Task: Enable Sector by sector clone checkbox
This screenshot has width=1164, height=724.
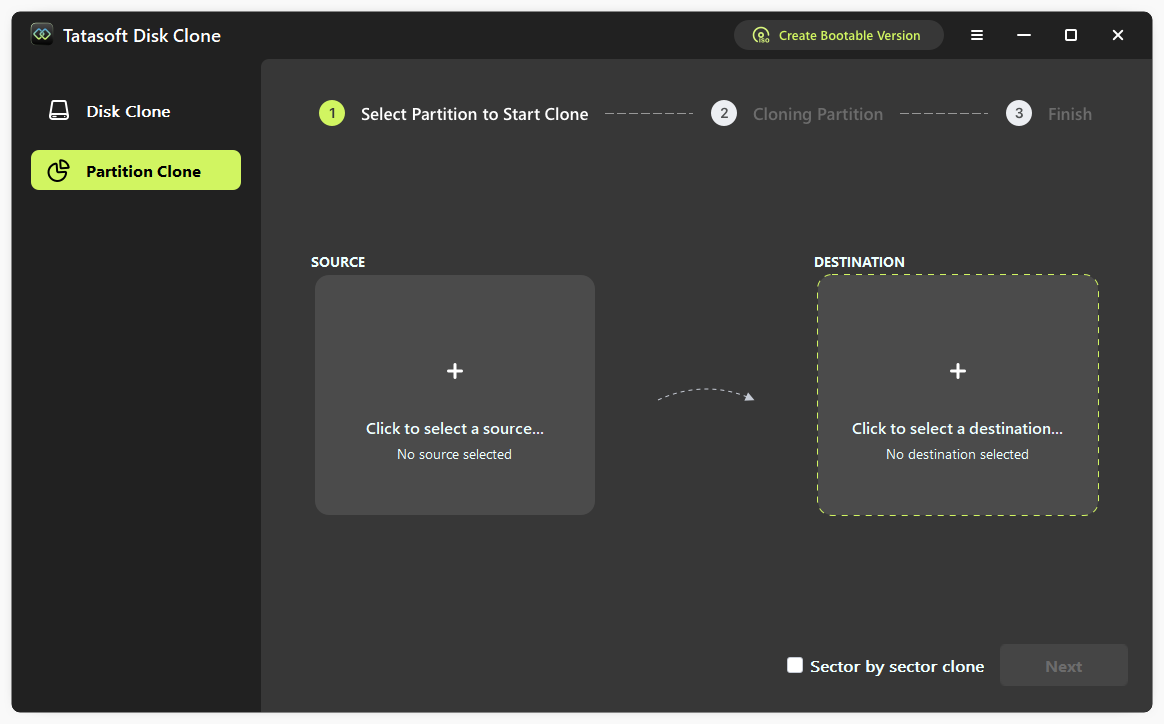Action: [795, 665]
